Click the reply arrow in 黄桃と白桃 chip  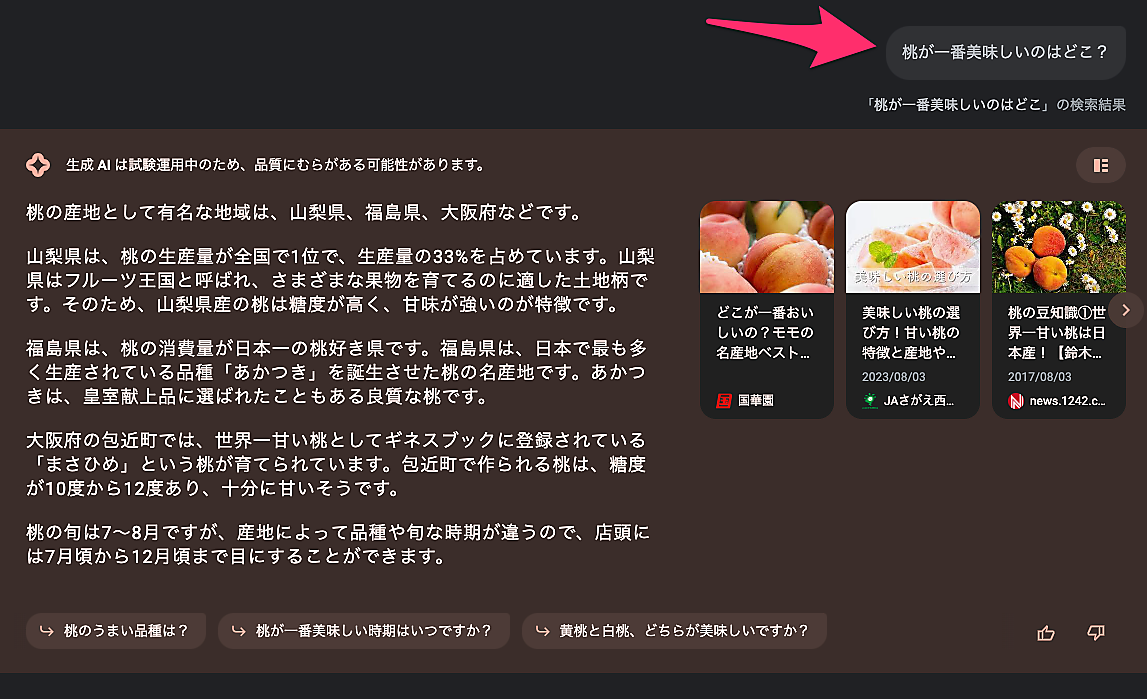click(x=542, y=631)
